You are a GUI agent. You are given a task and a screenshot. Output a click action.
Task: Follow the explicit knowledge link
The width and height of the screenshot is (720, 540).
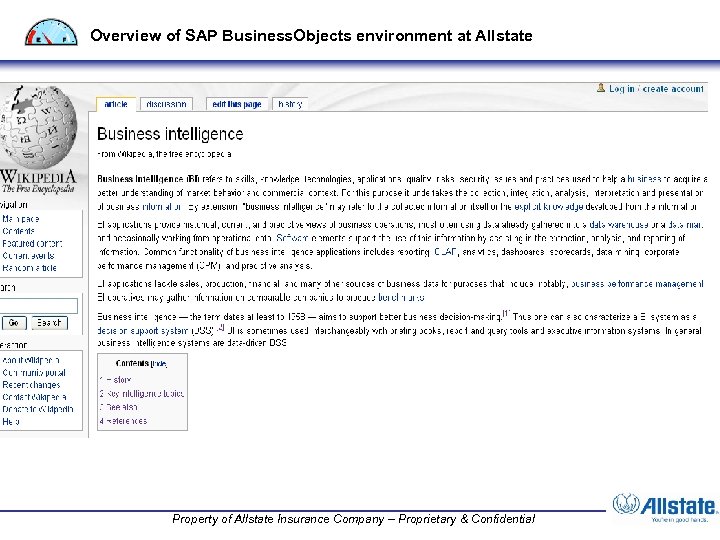pyautogui.click(x=548, y=207)
